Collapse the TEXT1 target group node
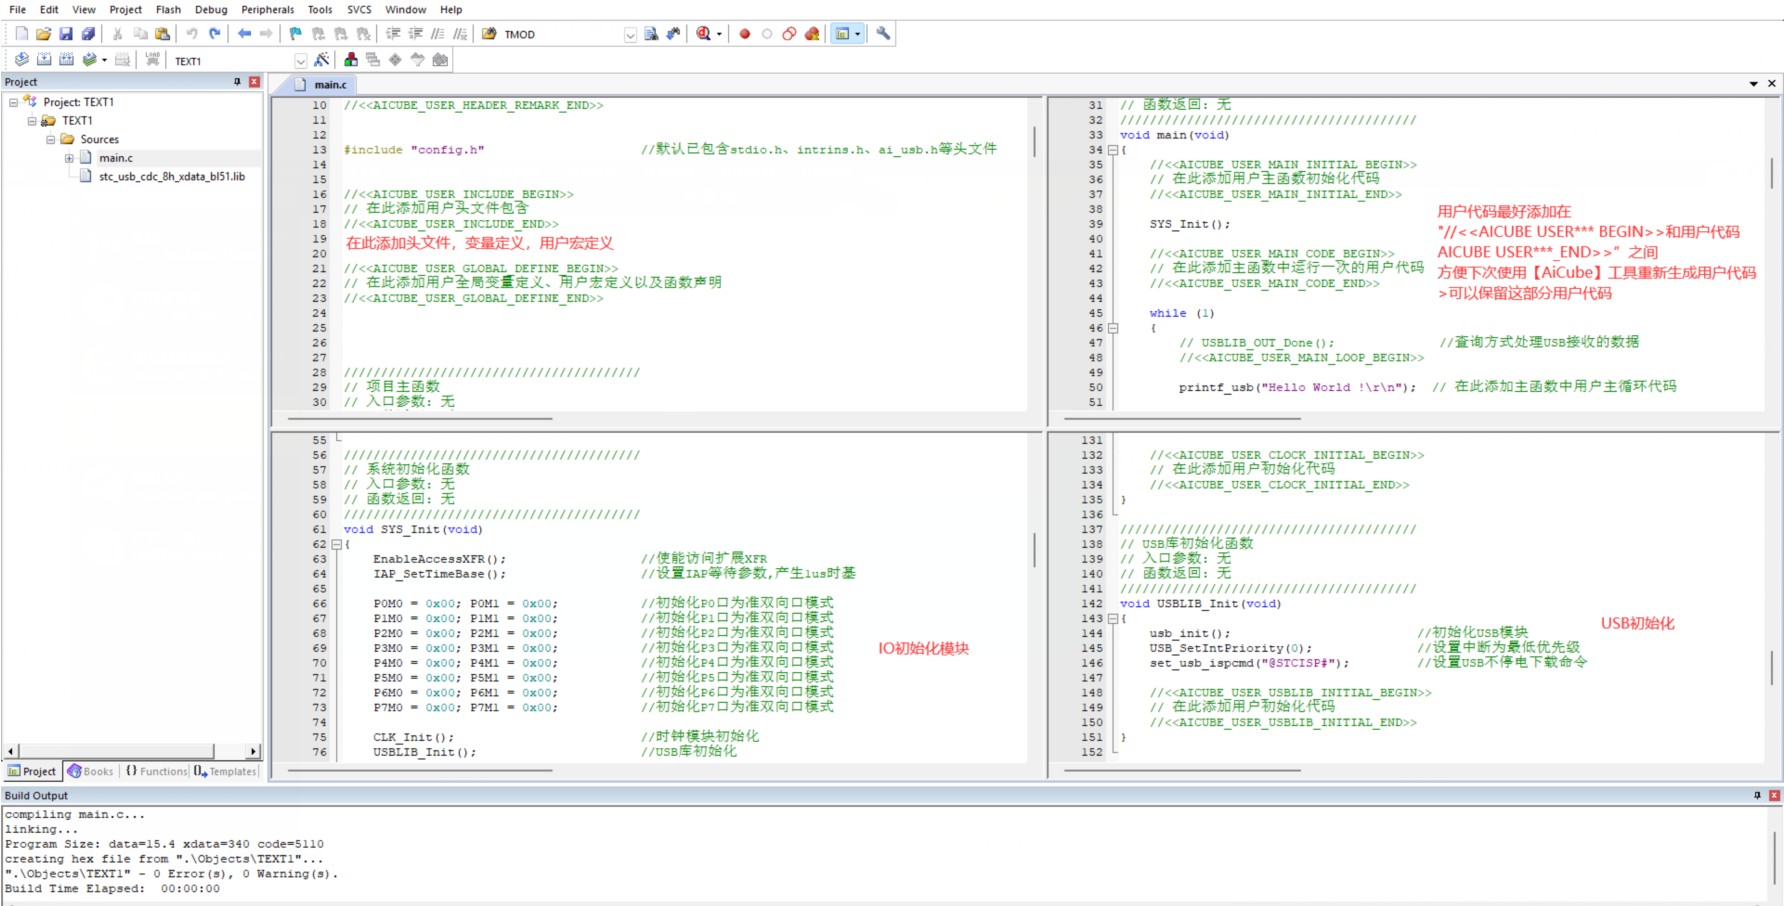 tap(32, 121)
